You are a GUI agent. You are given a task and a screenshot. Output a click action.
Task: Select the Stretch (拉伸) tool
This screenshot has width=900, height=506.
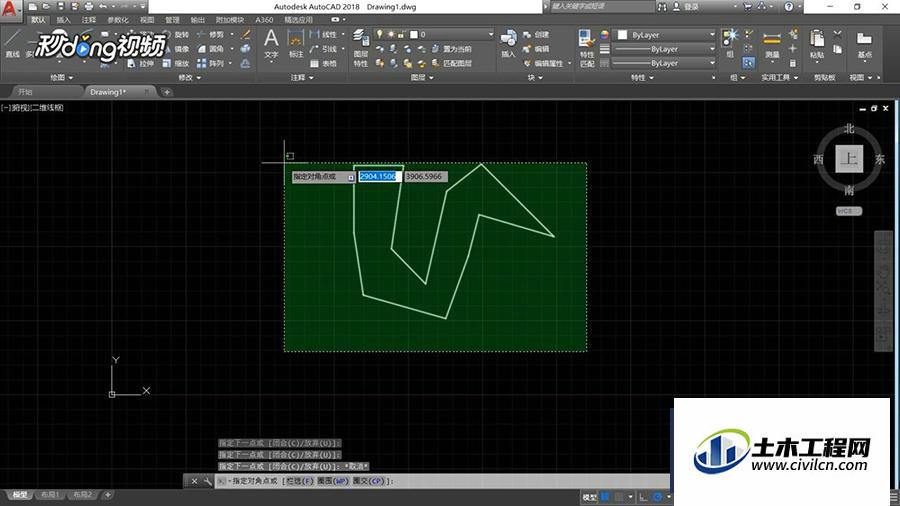(x=141, y=63)
